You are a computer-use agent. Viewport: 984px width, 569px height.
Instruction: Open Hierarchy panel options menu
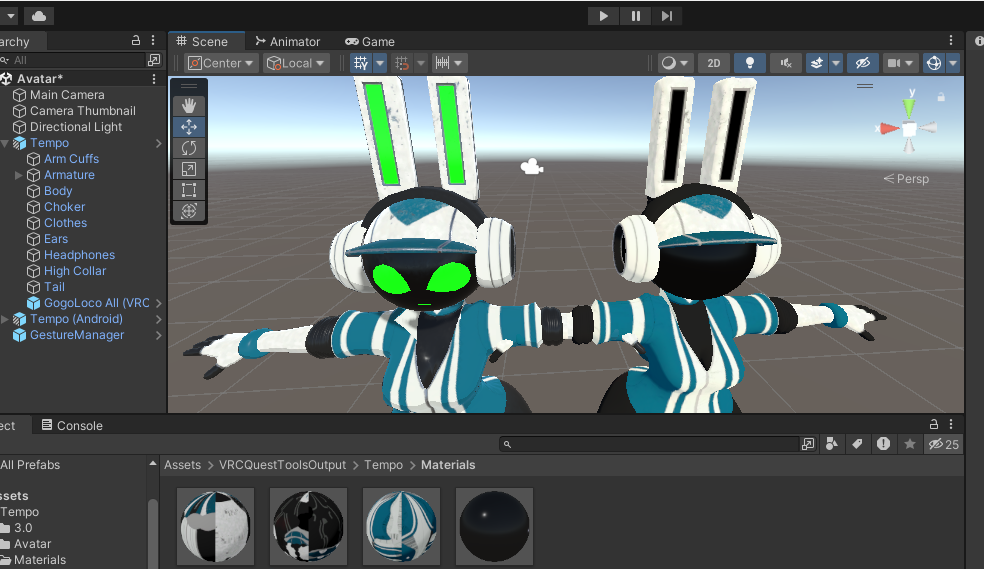(x=152, y=40)
